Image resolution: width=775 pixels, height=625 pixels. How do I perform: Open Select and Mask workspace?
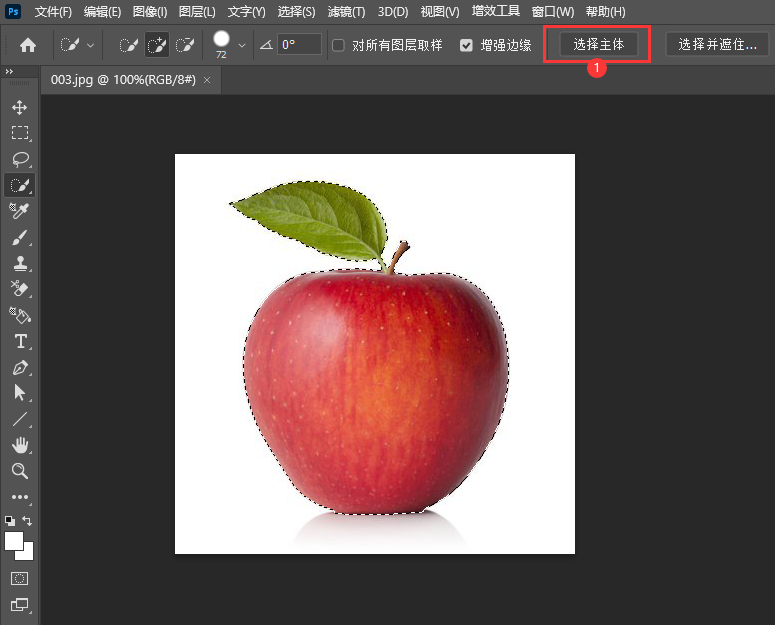point(717,44)
